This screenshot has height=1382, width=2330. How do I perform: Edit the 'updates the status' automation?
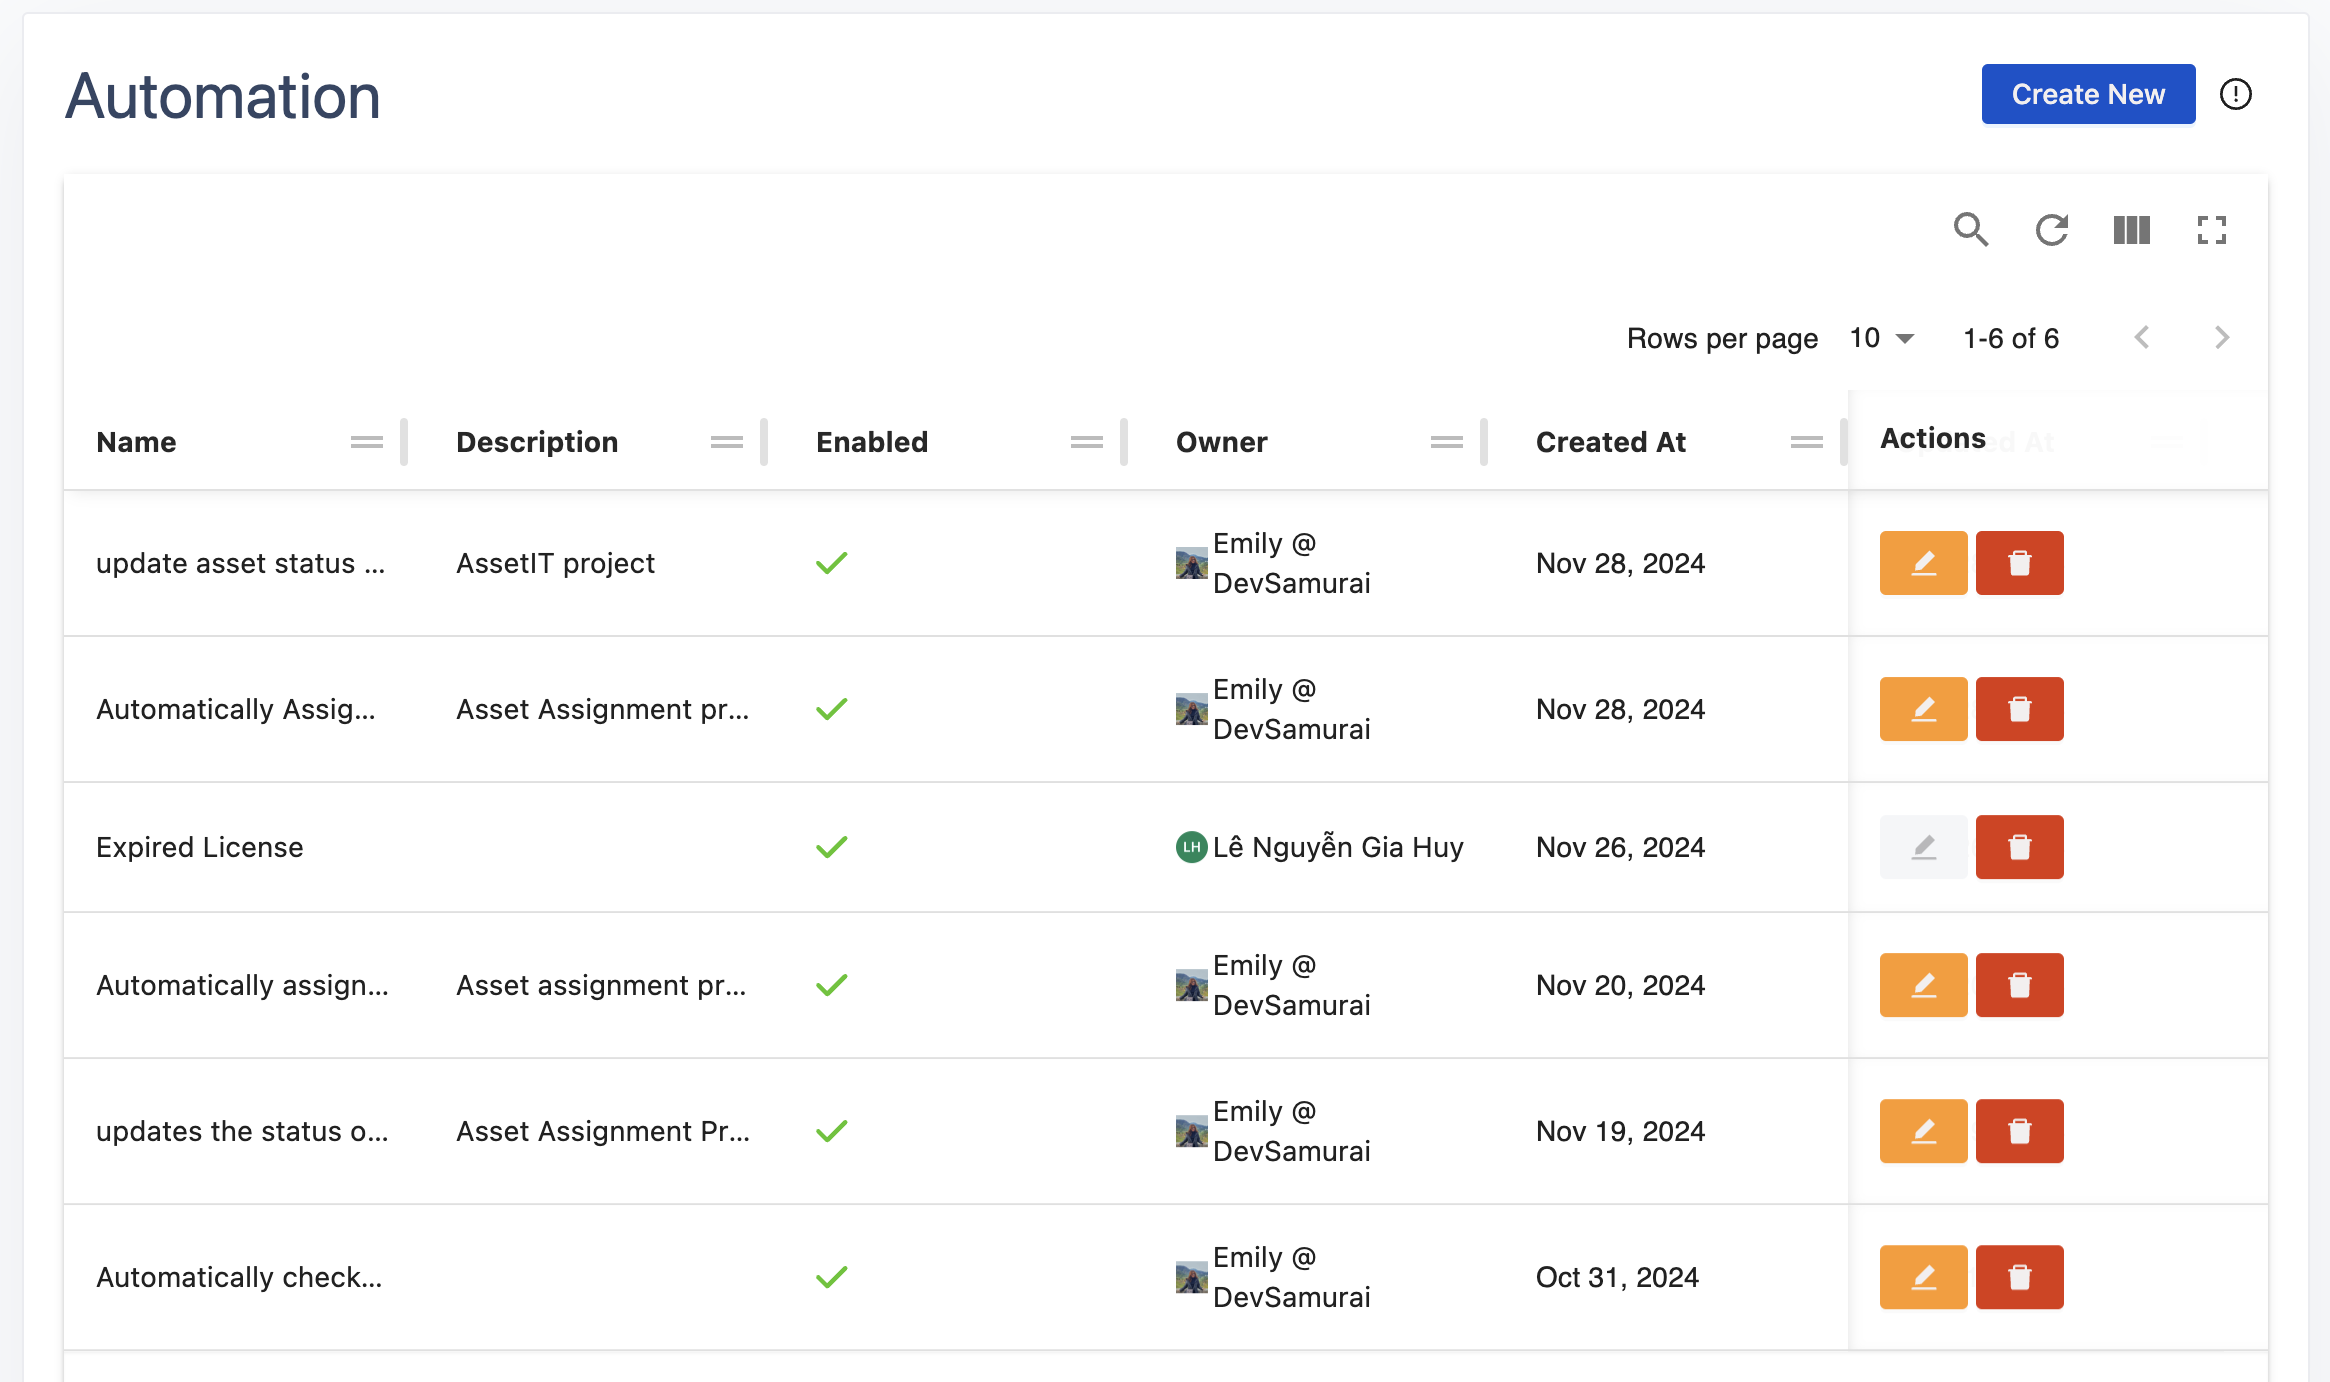click(x=1922, y=1131)
